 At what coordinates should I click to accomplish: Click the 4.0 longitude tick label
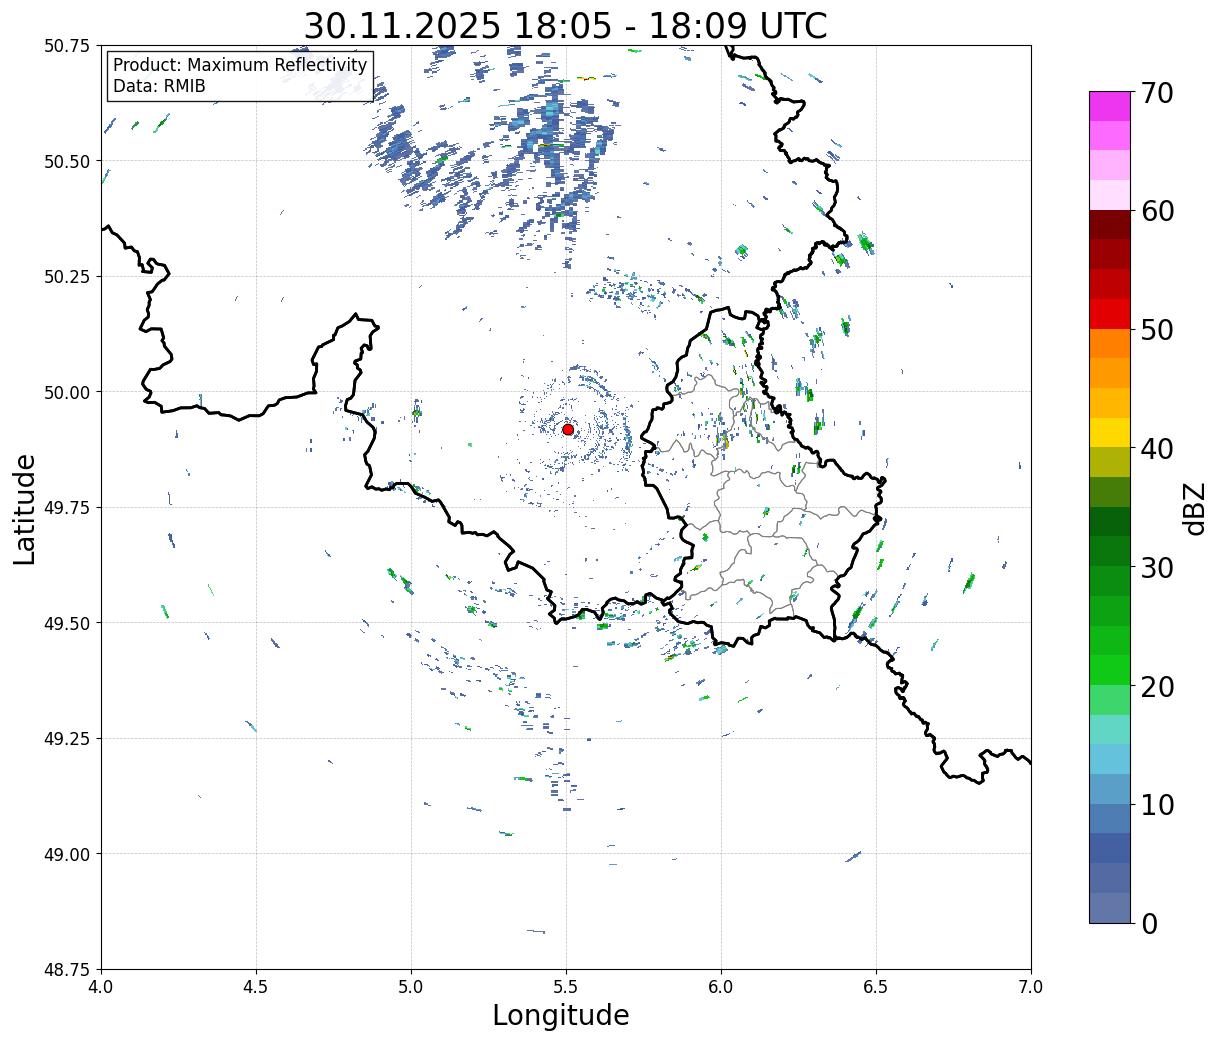coord(101,987)
